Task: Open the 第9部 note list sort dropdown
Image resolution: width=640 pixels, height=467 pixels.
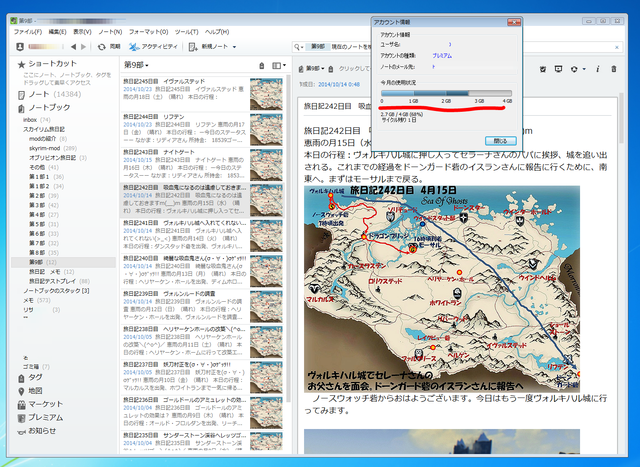Action: click(x=136, y=65)
